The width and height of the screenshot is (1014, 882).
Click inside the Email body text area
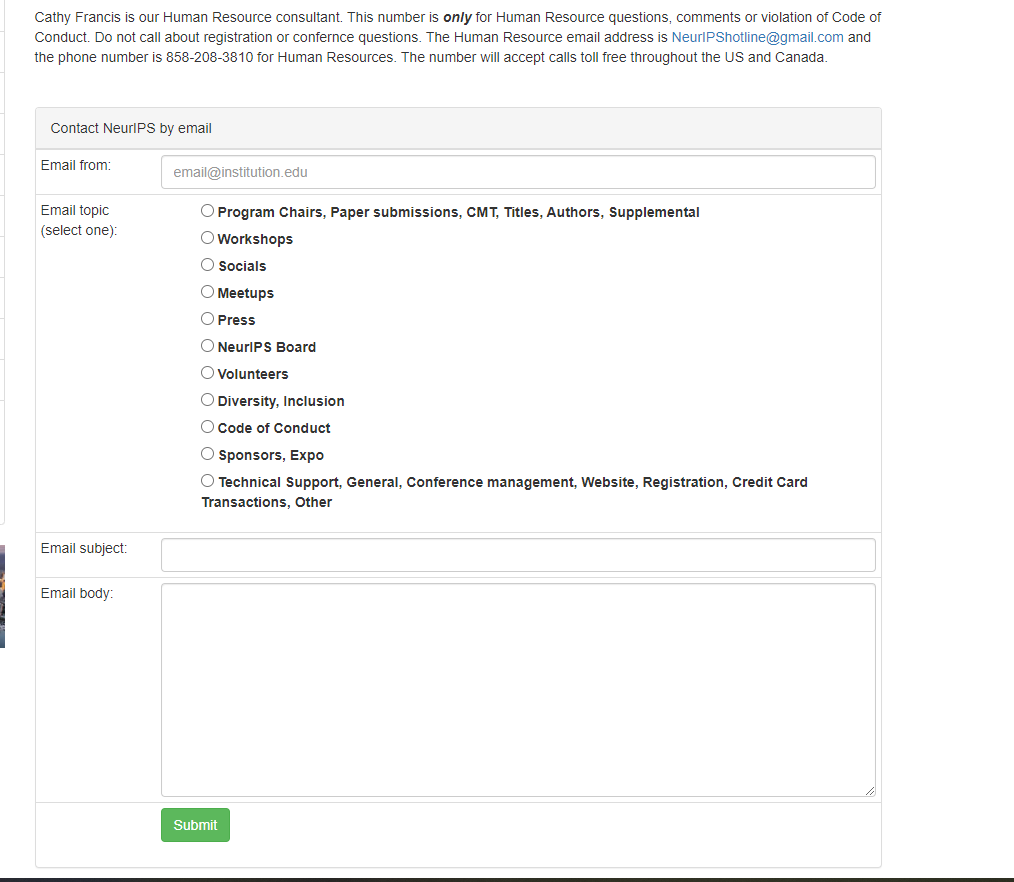[518, 690]
